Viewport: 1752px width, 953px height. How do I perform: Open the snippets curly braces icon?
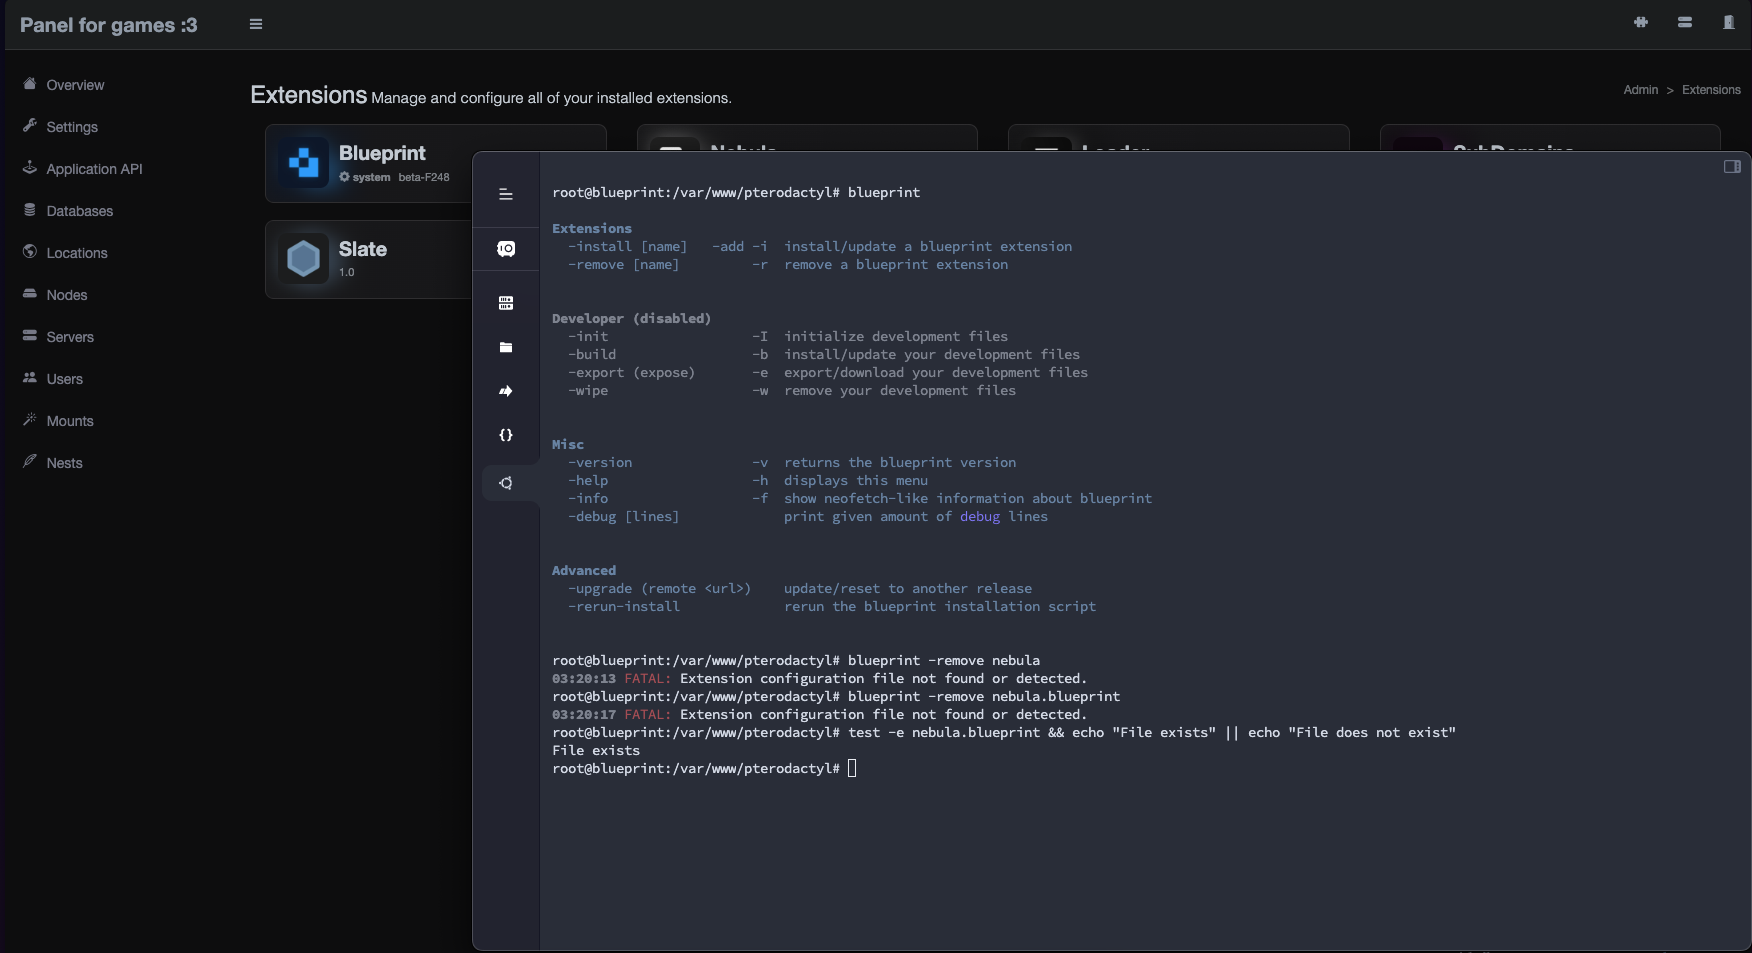coord(506,435)
